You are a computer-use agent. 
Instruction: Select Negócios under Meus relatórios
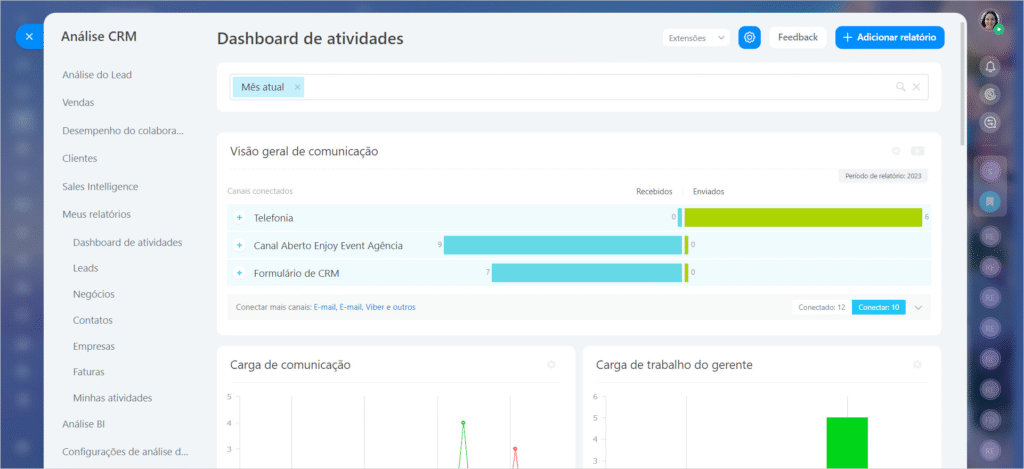(94, 294)
